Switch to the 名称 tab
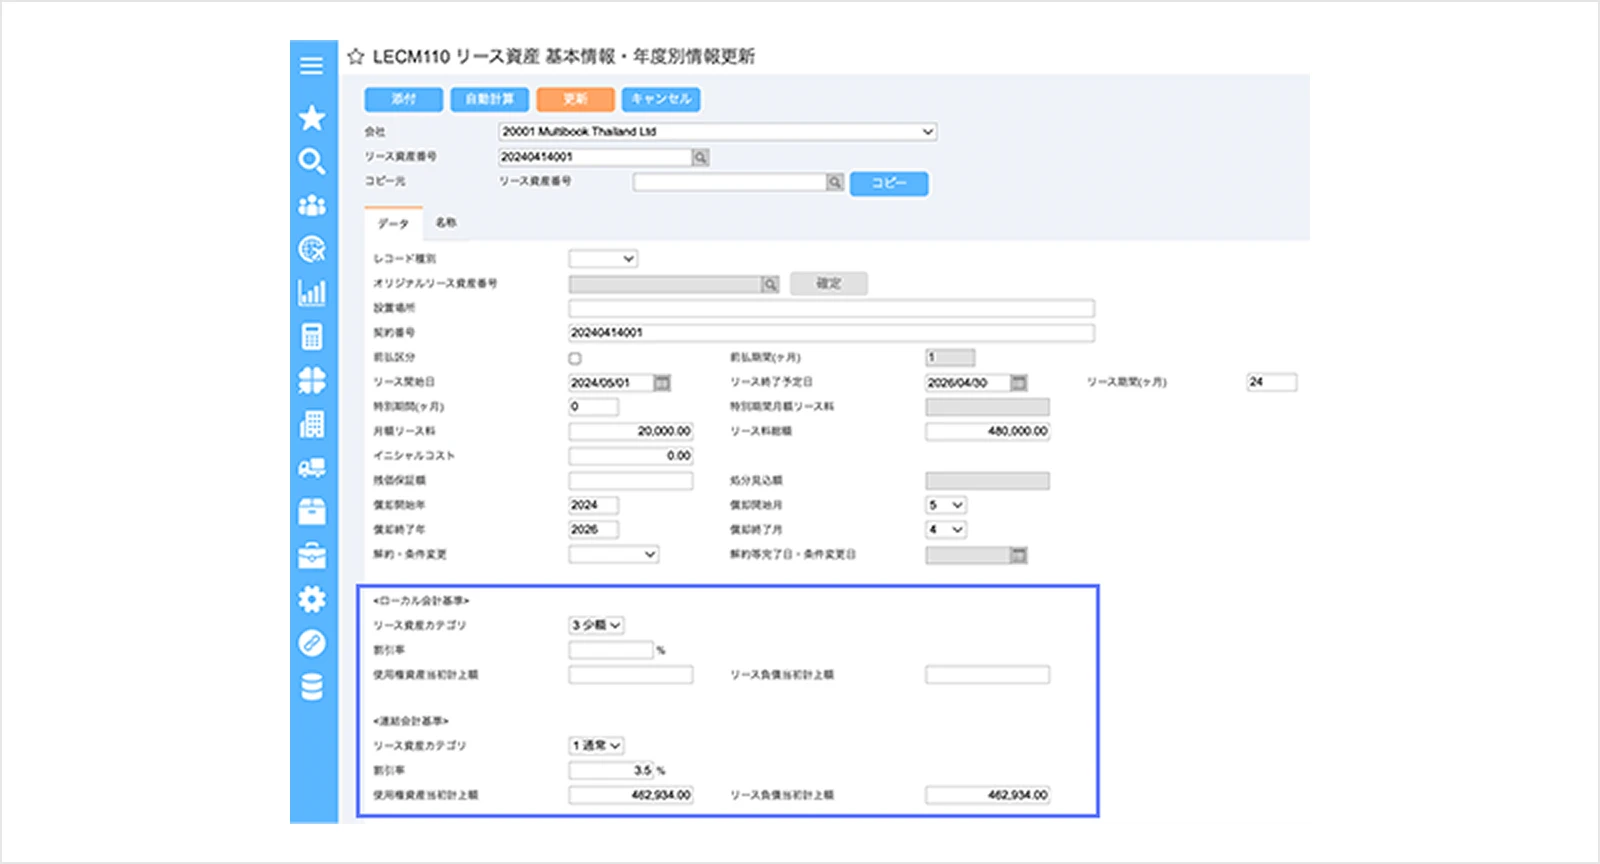The width and height of the screenshot is (1600, 864). 446,222
